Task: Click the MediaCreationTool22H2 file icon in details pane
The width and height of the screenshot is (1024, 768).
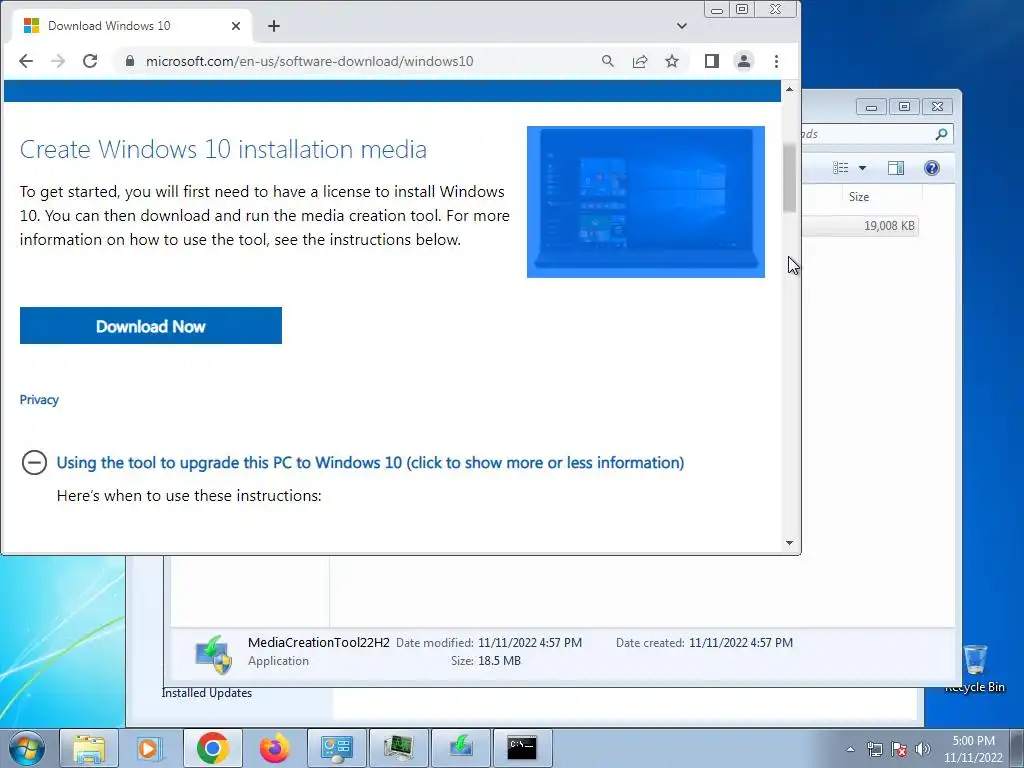Action: [x=214, y=654]
